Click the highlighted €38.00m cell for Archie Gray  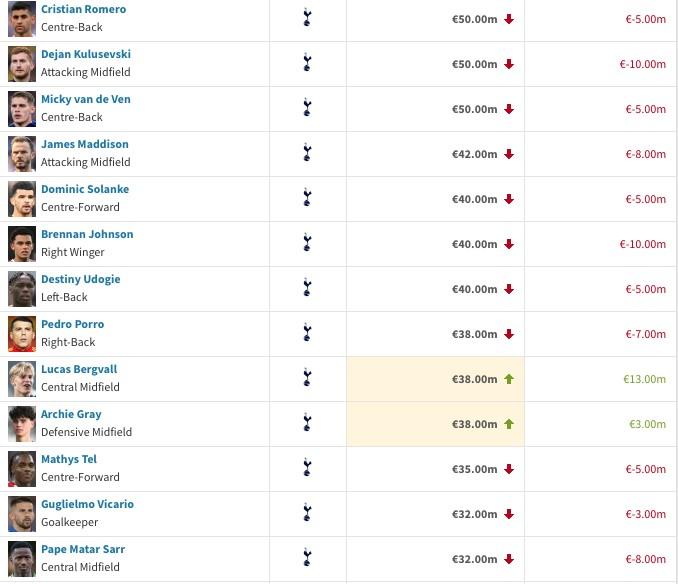click(435, 424)
